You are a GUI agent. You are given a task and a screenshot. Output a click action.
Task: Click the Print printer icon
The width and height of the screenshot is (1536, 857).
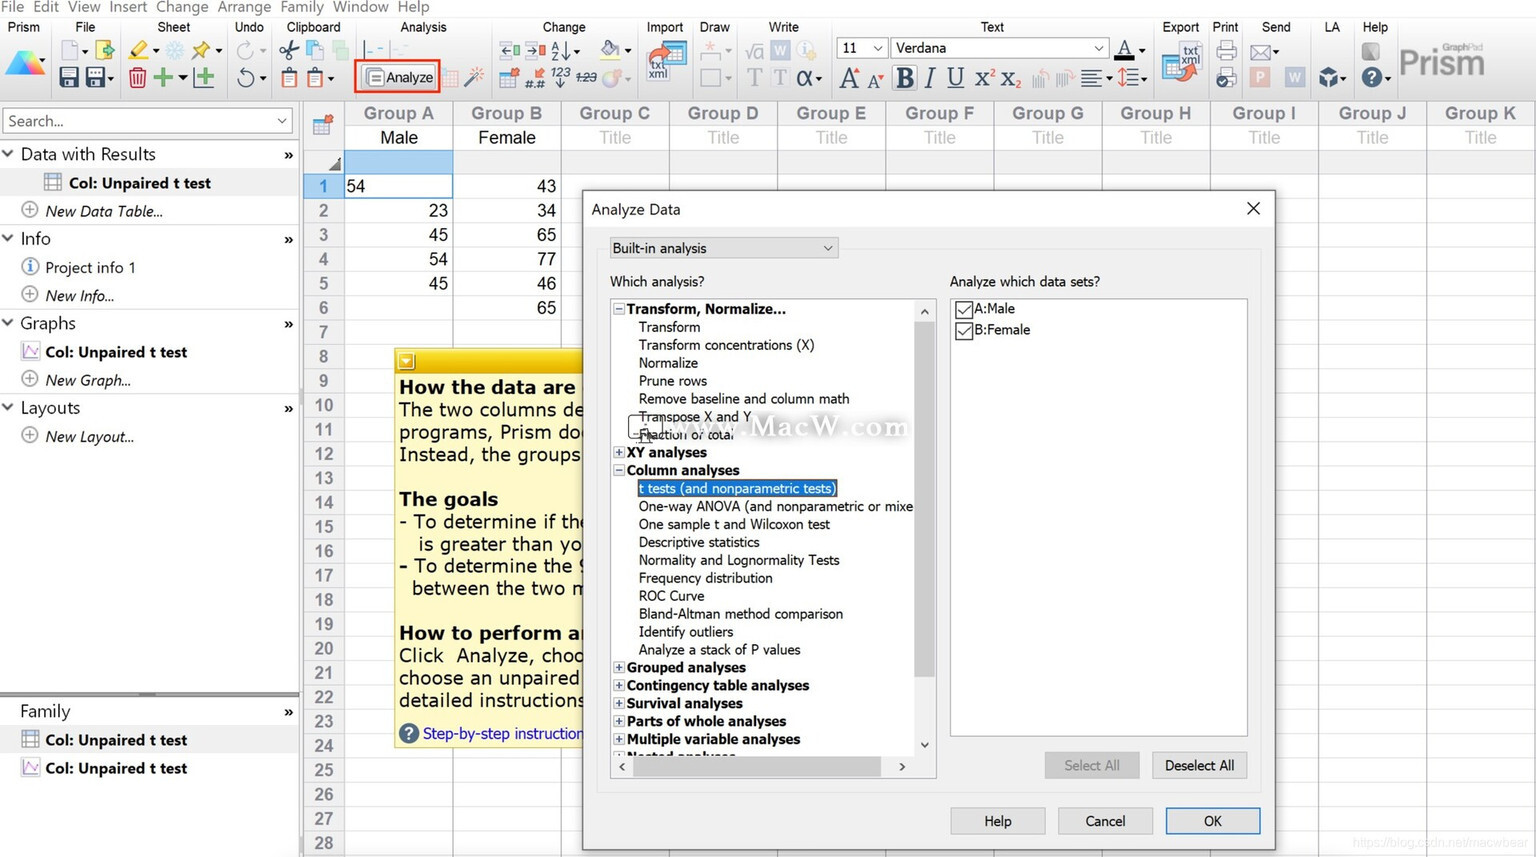(1226, 51)
